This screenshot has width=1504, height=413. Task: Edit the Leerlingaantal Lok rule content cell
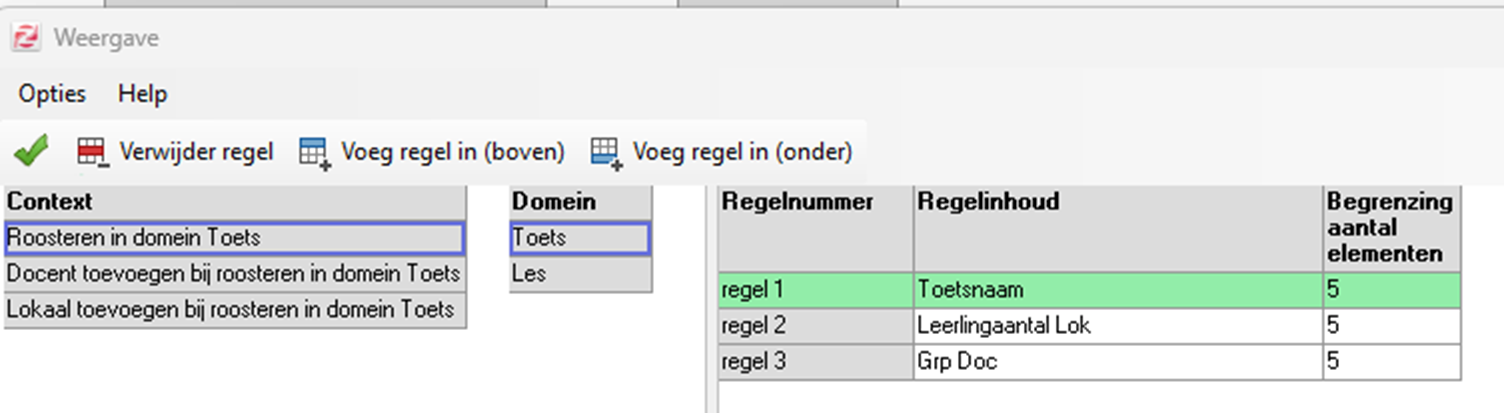point(1117,325)
